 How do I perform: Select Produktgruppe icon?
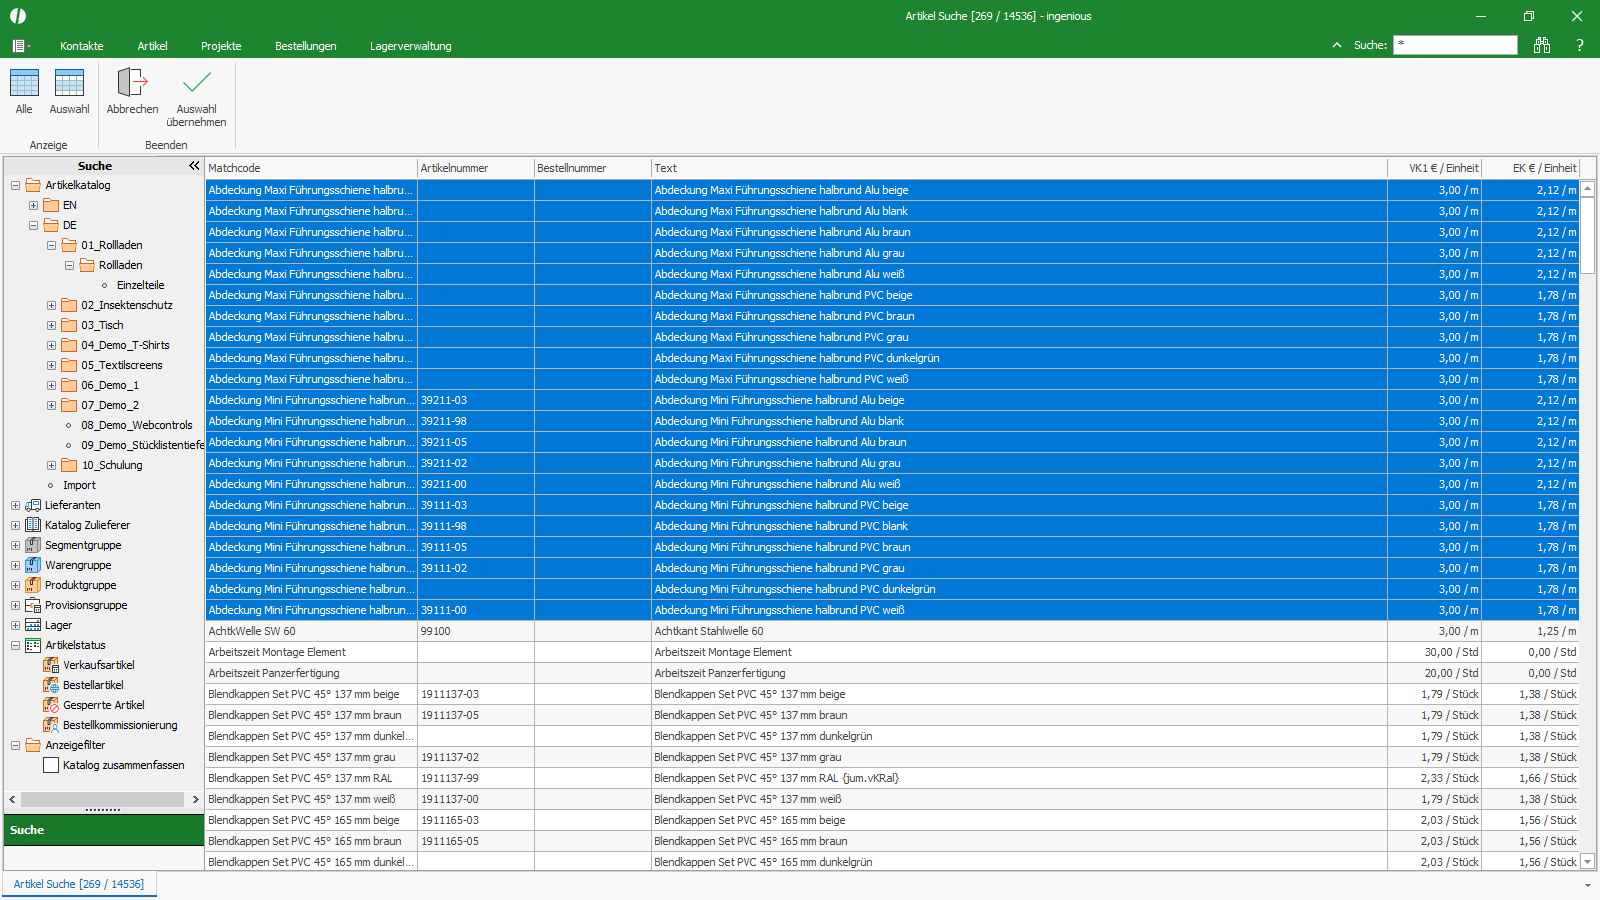click(33, 585)
